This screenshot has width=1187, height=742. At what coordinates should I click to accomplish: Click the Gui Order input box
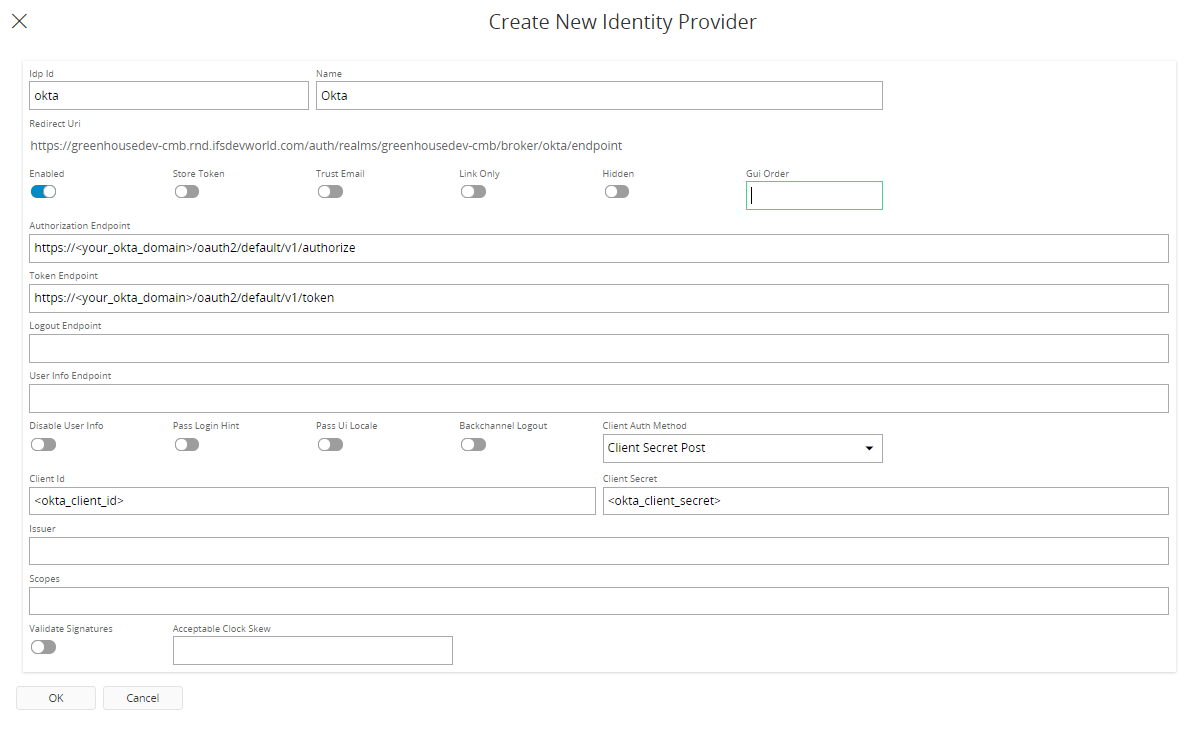pyautogui.click(x=814, y=195)
